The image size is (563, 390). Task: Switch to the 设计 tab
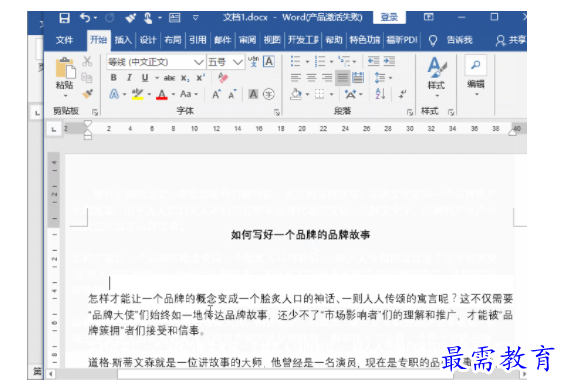148,40
